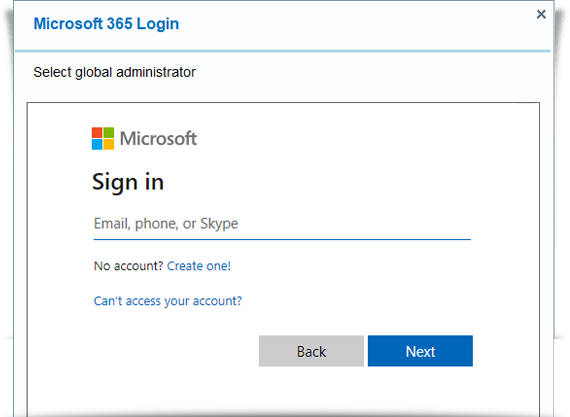Click the Select global administrator label
The width and height of the screenshot is (570, 417).
(115, 72)
